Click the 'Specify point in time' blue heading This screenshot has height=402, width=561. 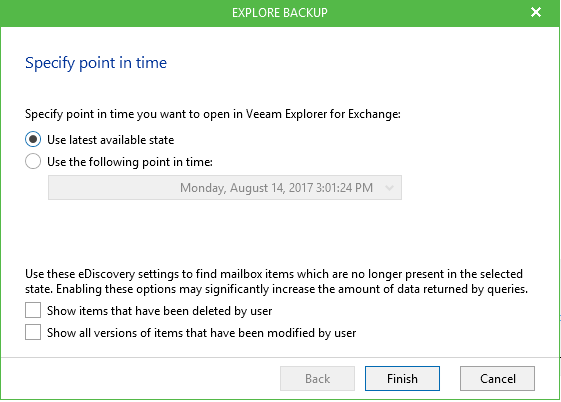[x=96, y=63]
